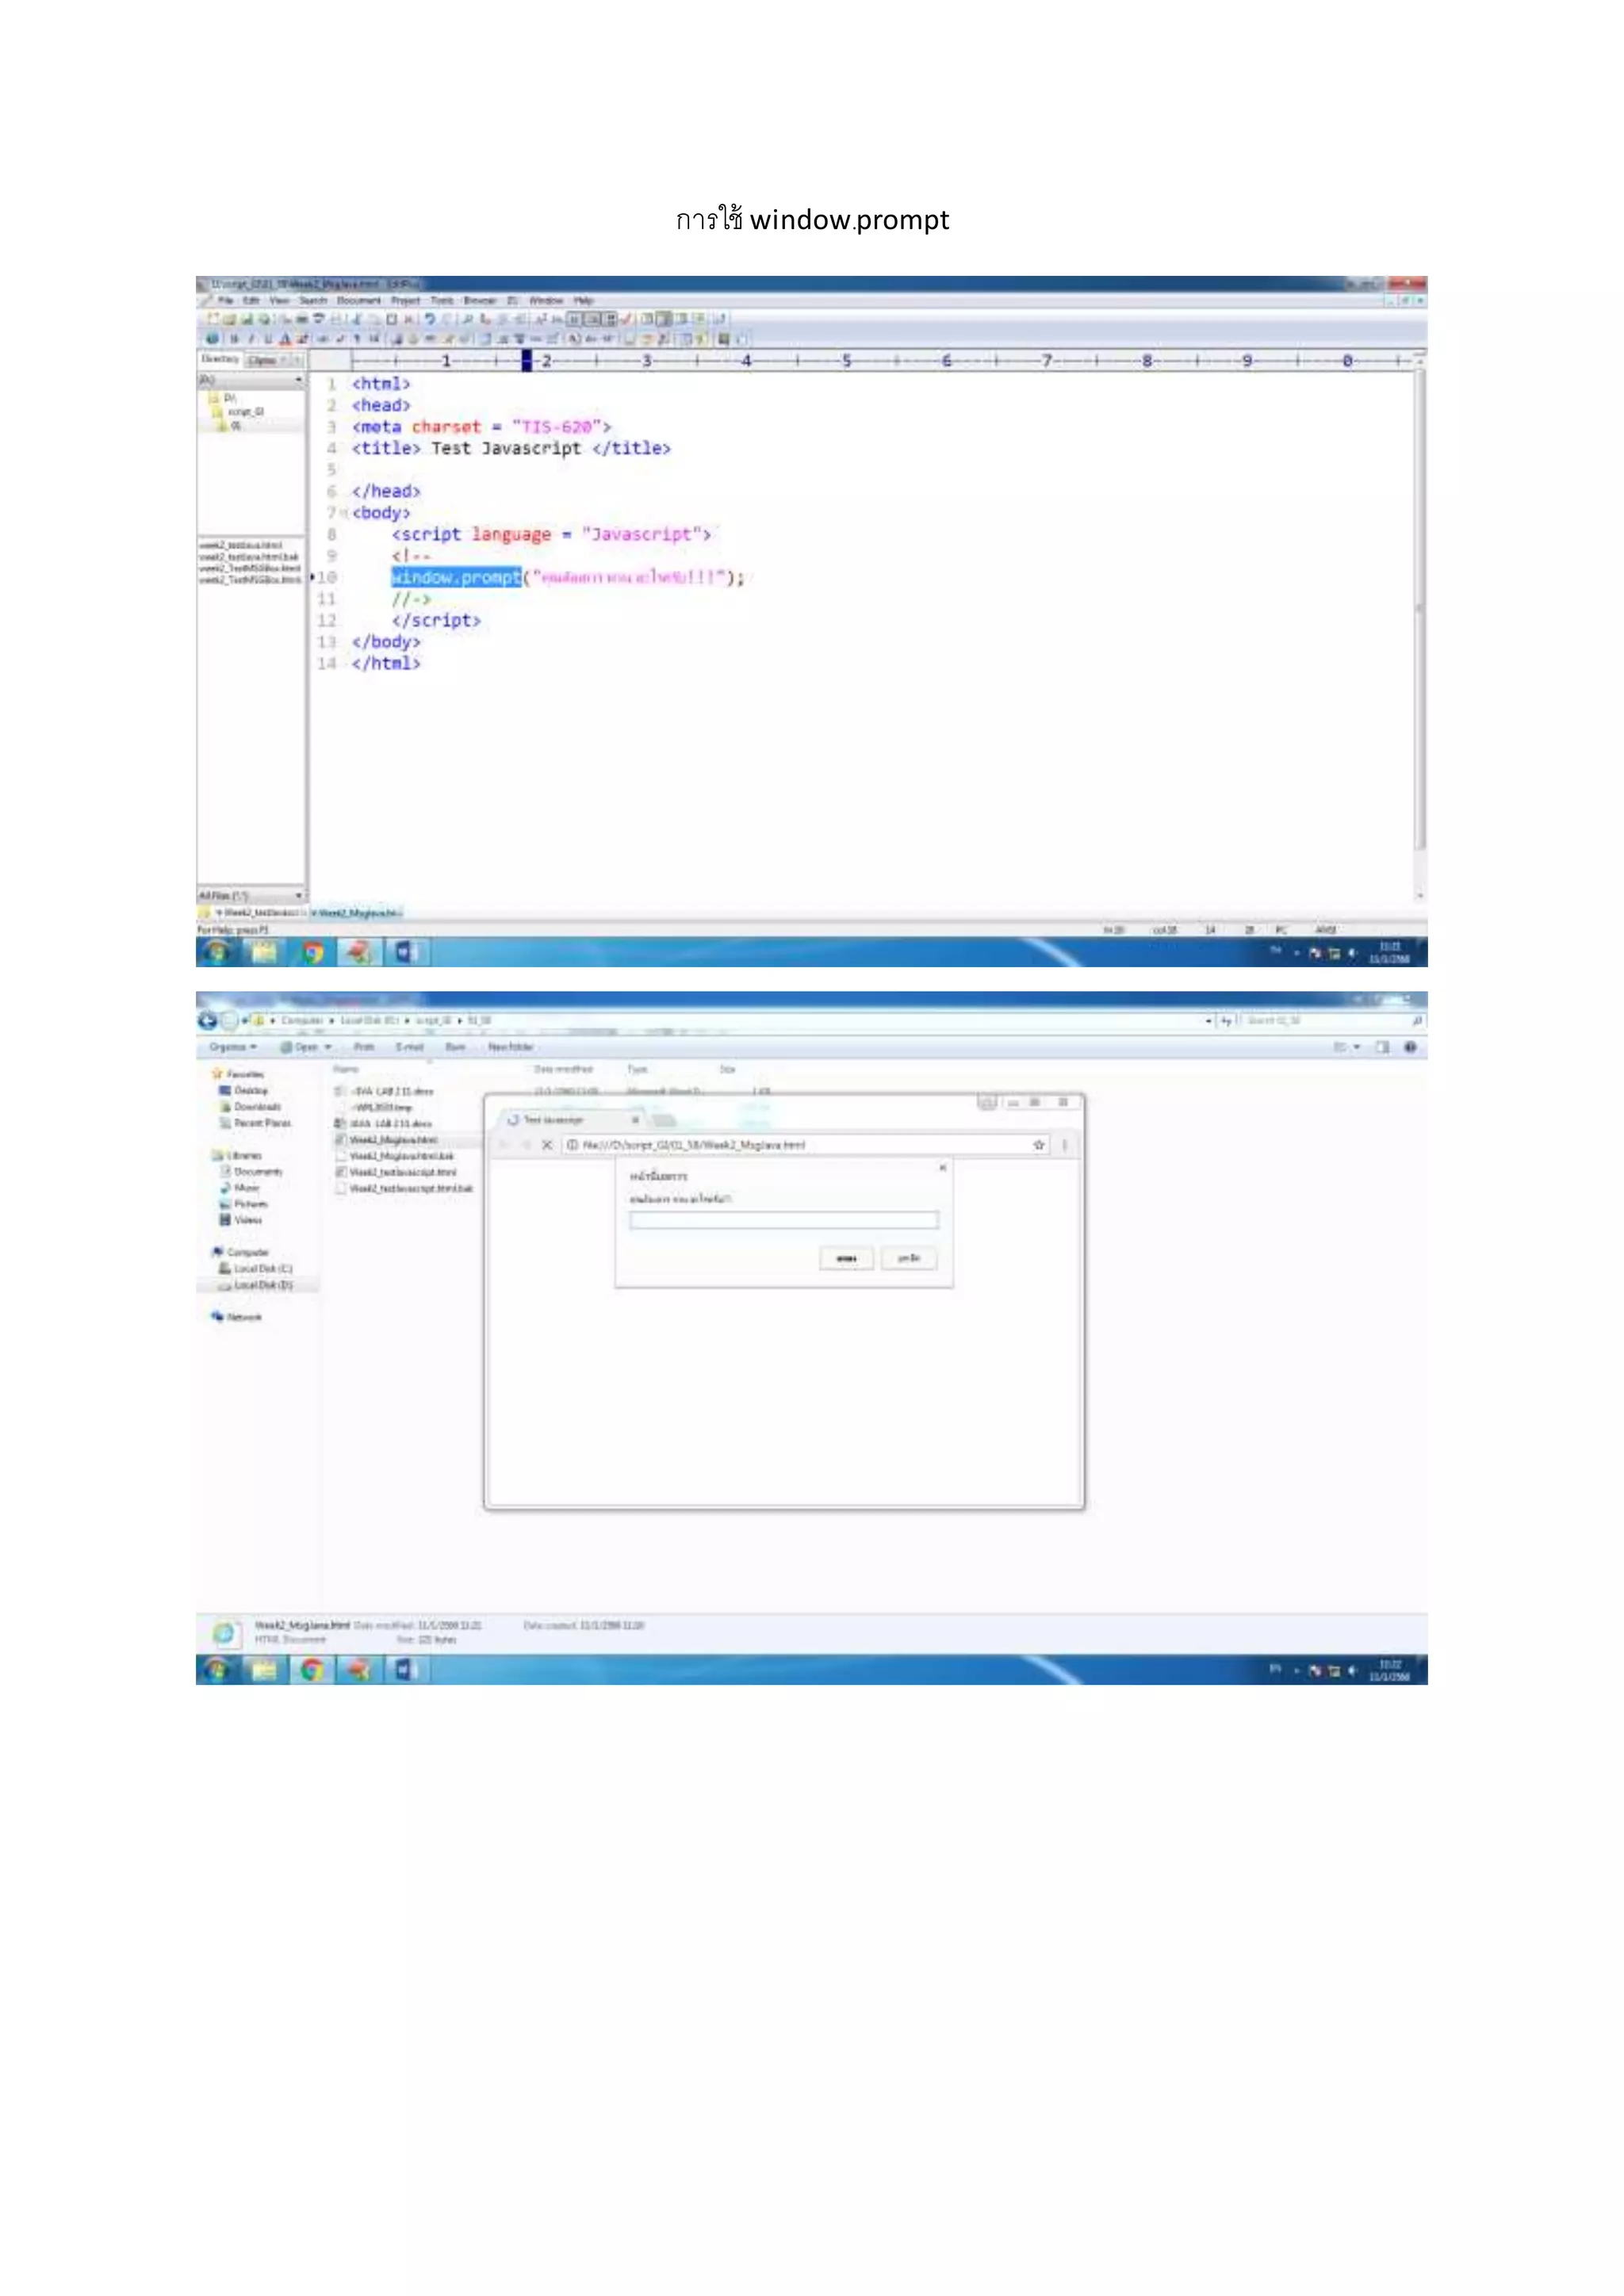The width and height of the screenshot is (1624, 2296).
Task: Click the Start button under the EditPlus window
Action: coord(217,952)
